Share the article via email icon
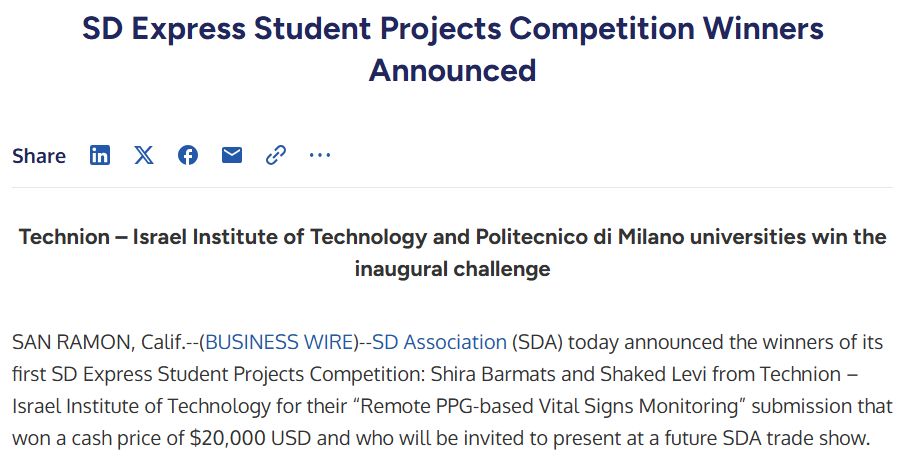This screenshot has height=469, width=904. pyautogui.click(x=232, y=155)
